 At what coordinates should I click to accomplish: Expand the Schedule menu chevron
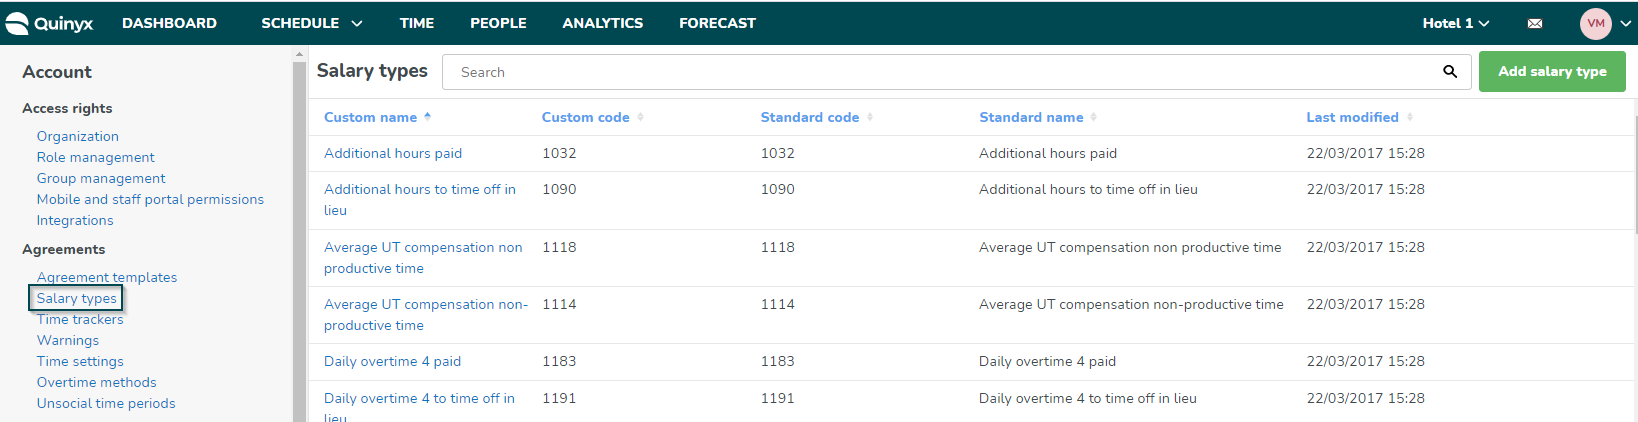point(357,23)
